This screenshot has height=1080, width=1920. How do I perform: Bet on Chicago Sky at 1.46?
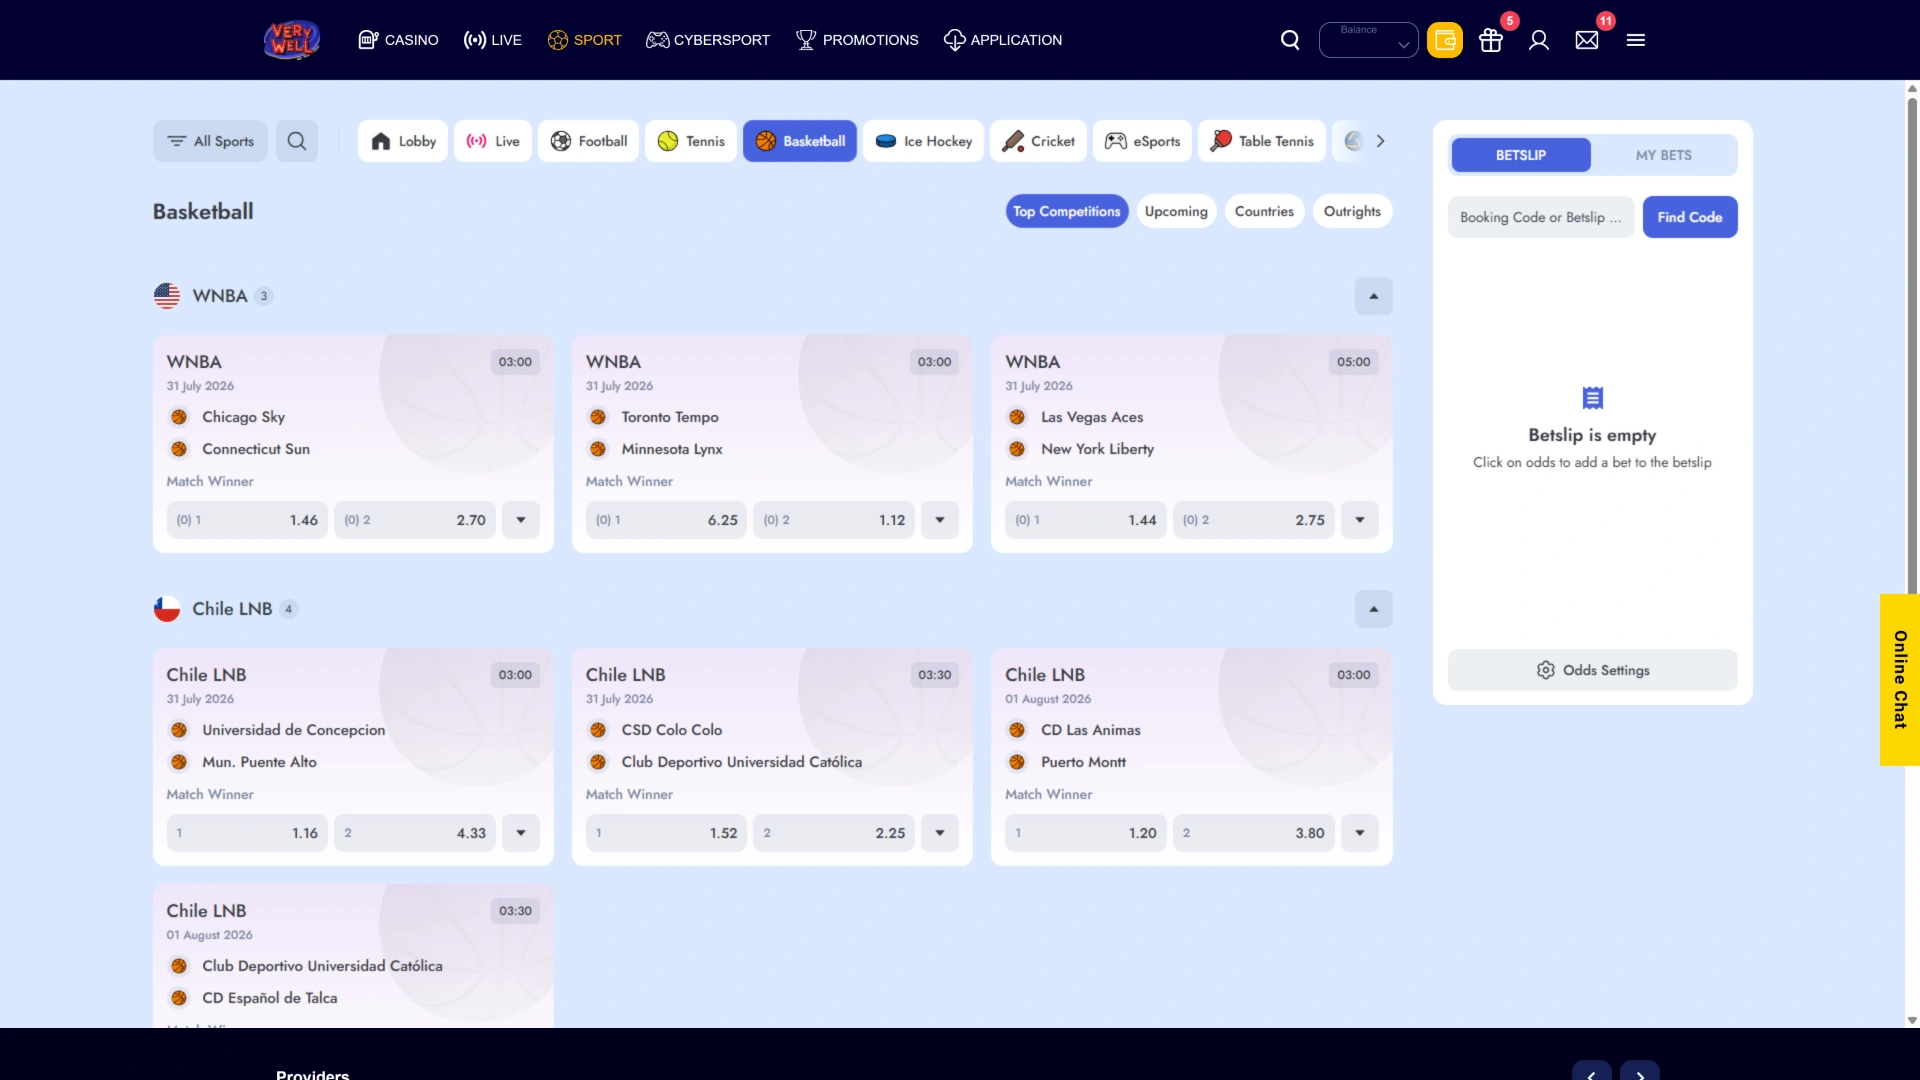247,520
